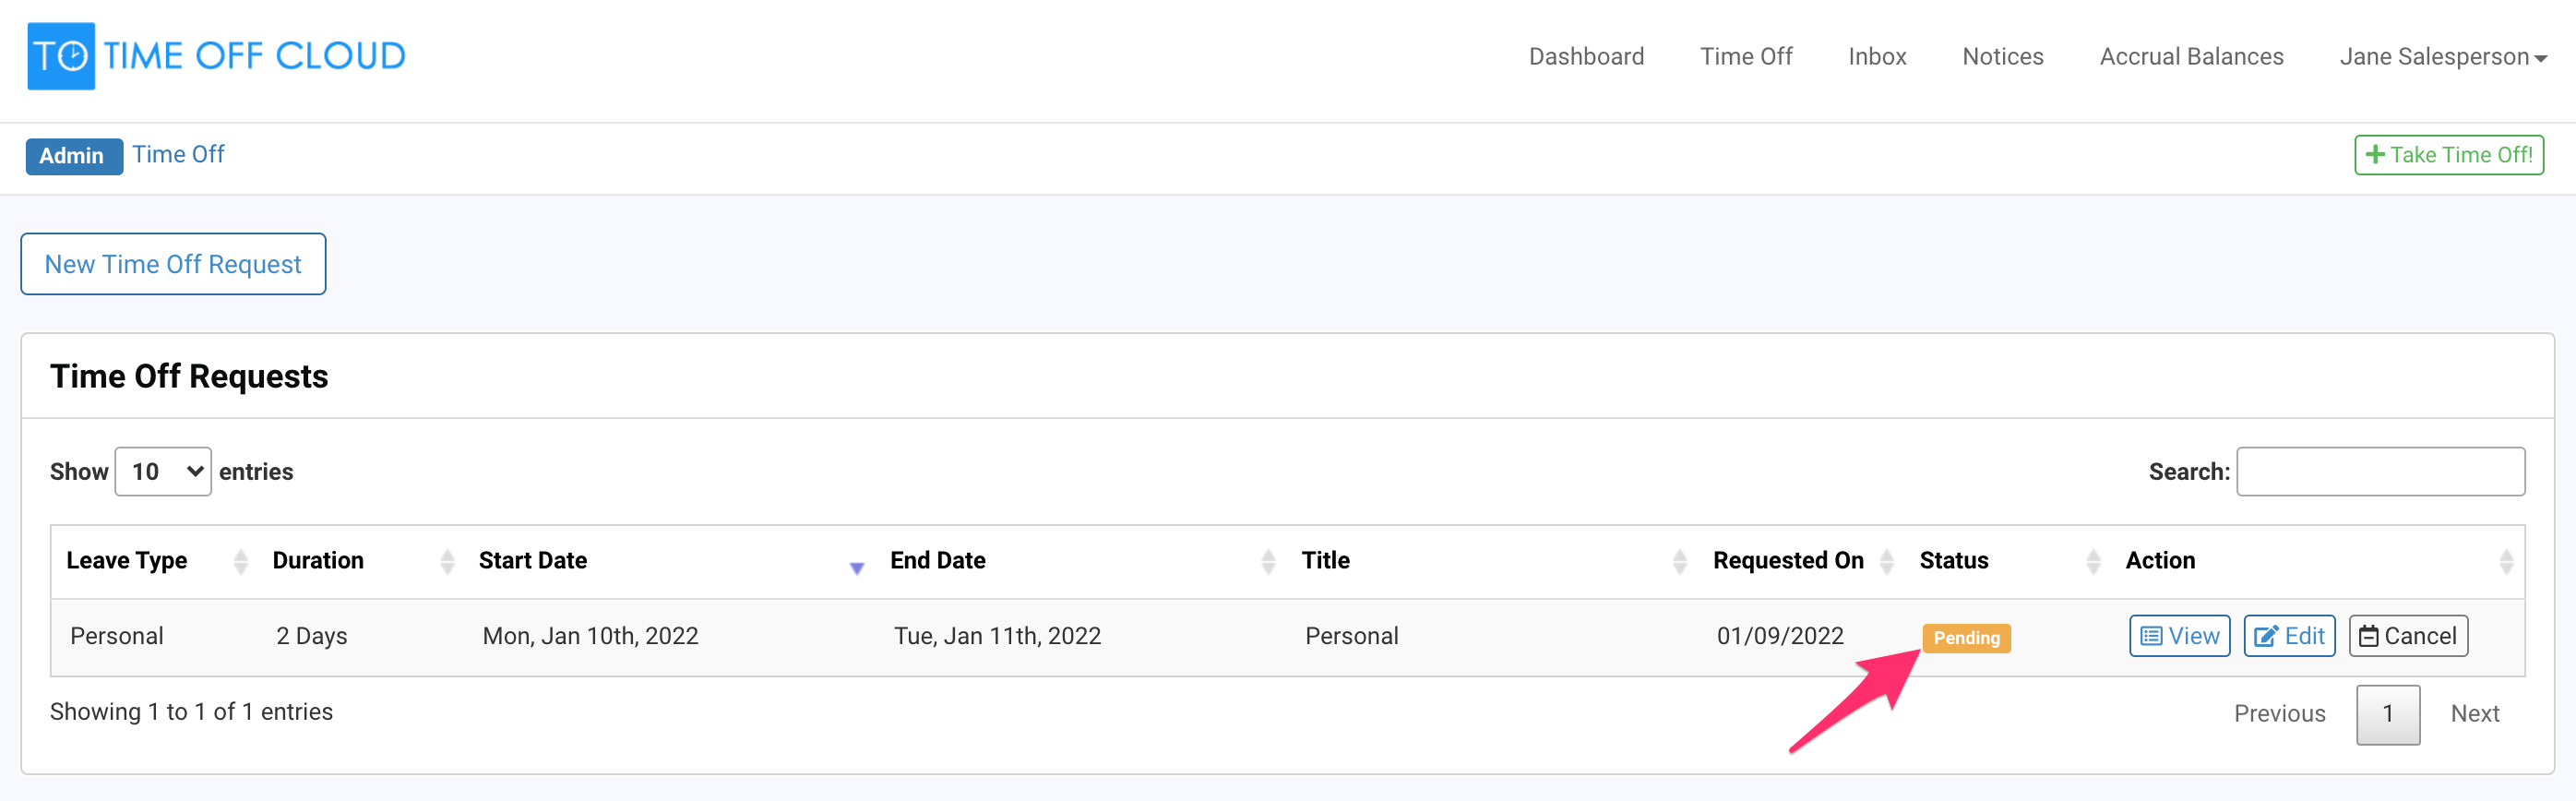2576x801 pixels.
Task: Click the active sort indicator on Start Date
Action: (x=857, y=566)
